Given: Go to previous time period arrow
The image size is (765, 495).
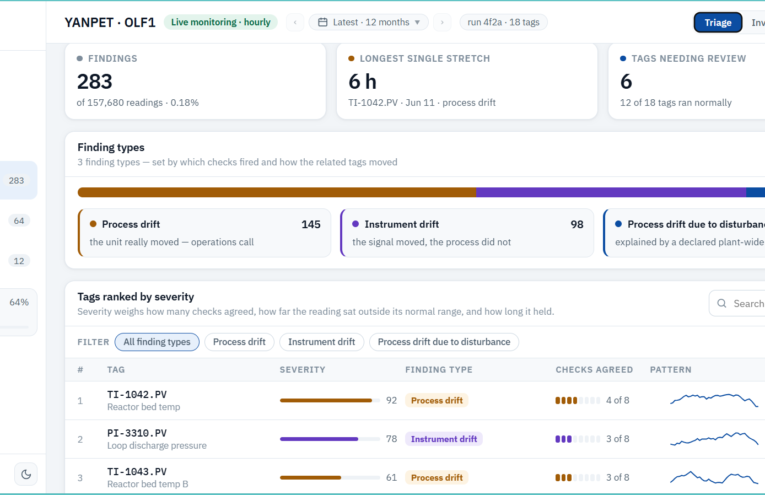Looking at the screenshot, I should pyautogui.click(x=295, y=22).
